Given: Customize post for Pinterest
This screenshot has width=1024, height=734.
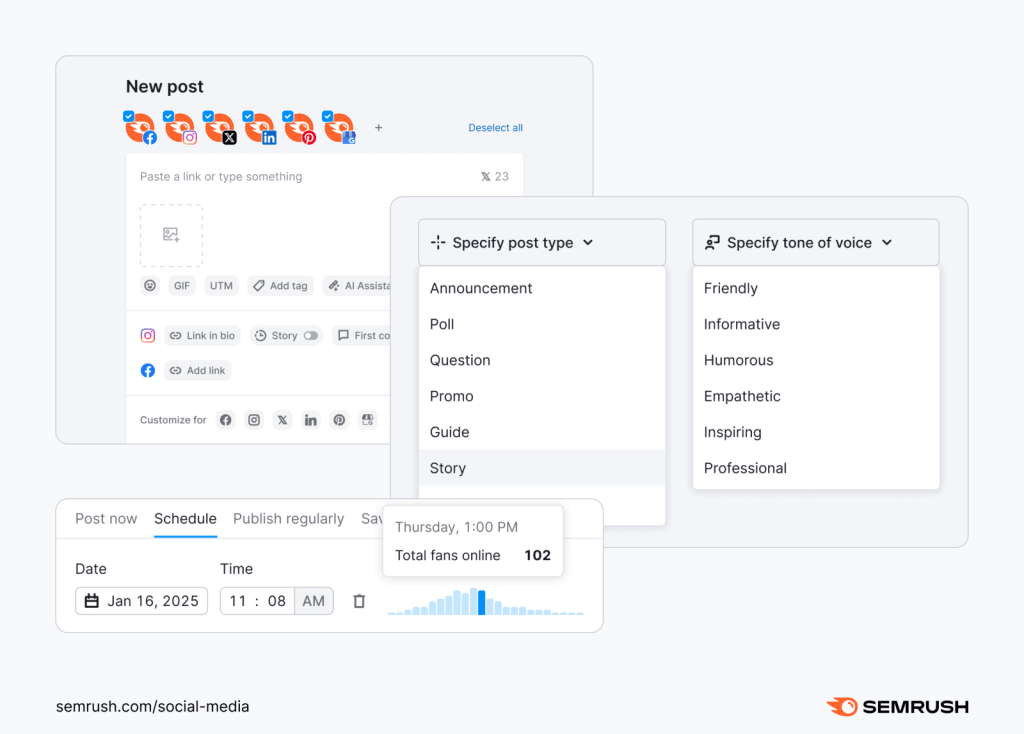Looking at the screenshot, I should 339,420.
